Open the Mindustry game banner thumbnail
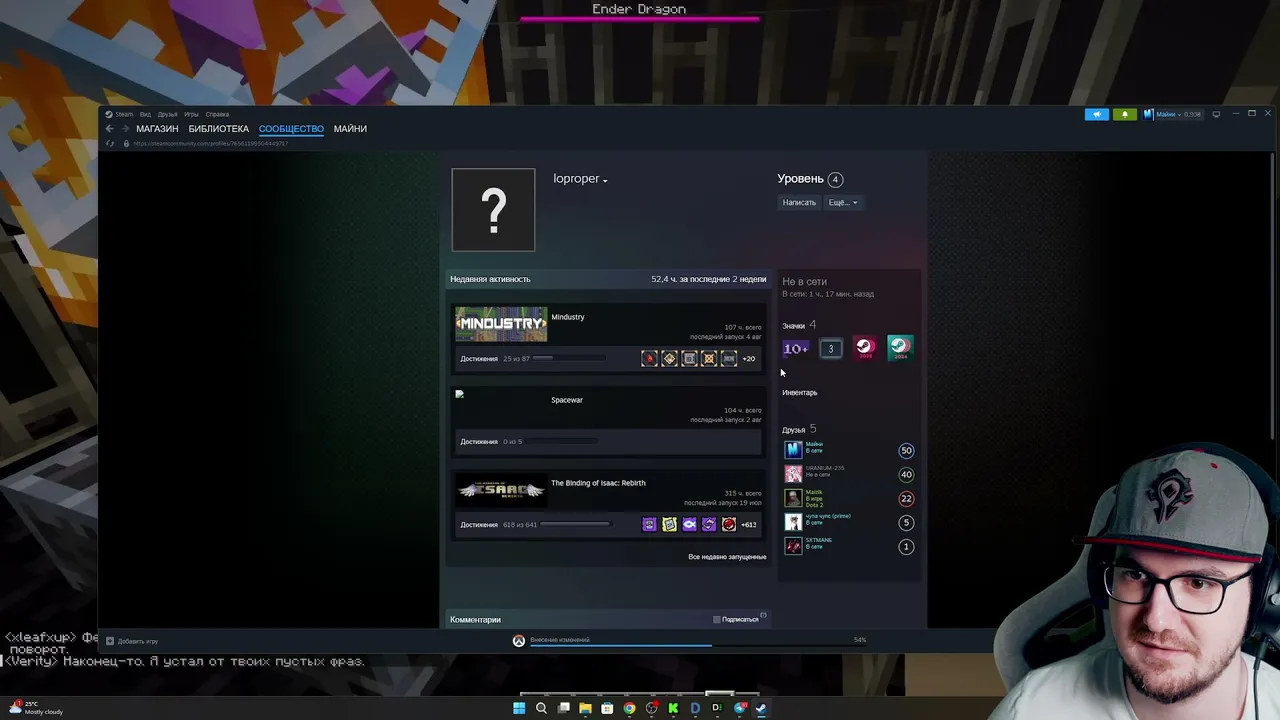Image resolution: width=1280 pixels, height=720 pixels. (x=501, y=324)
